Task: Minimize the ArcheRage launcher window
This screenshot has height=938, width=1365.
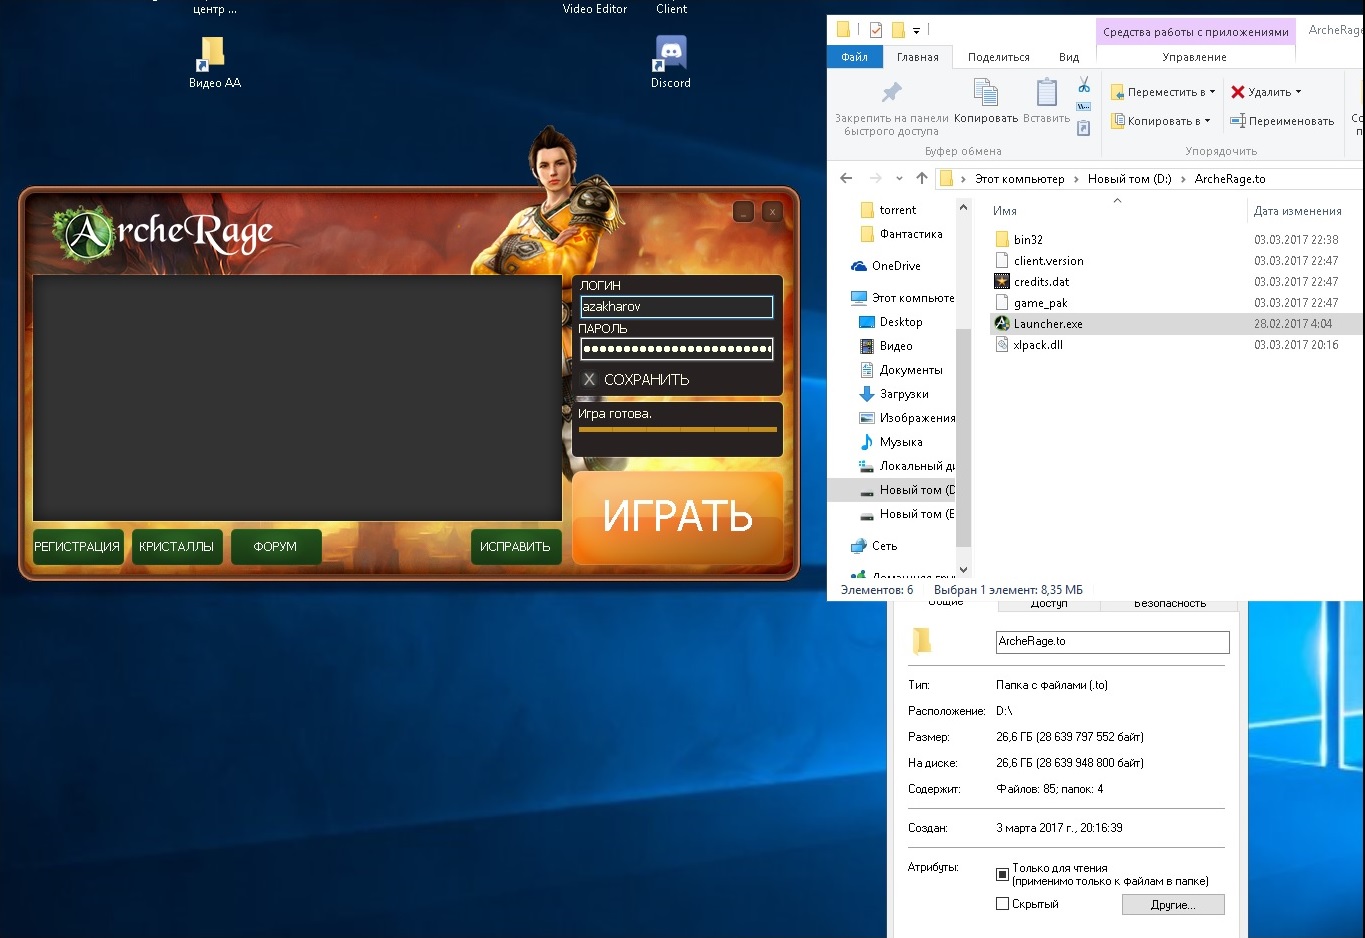Action: 743,211
